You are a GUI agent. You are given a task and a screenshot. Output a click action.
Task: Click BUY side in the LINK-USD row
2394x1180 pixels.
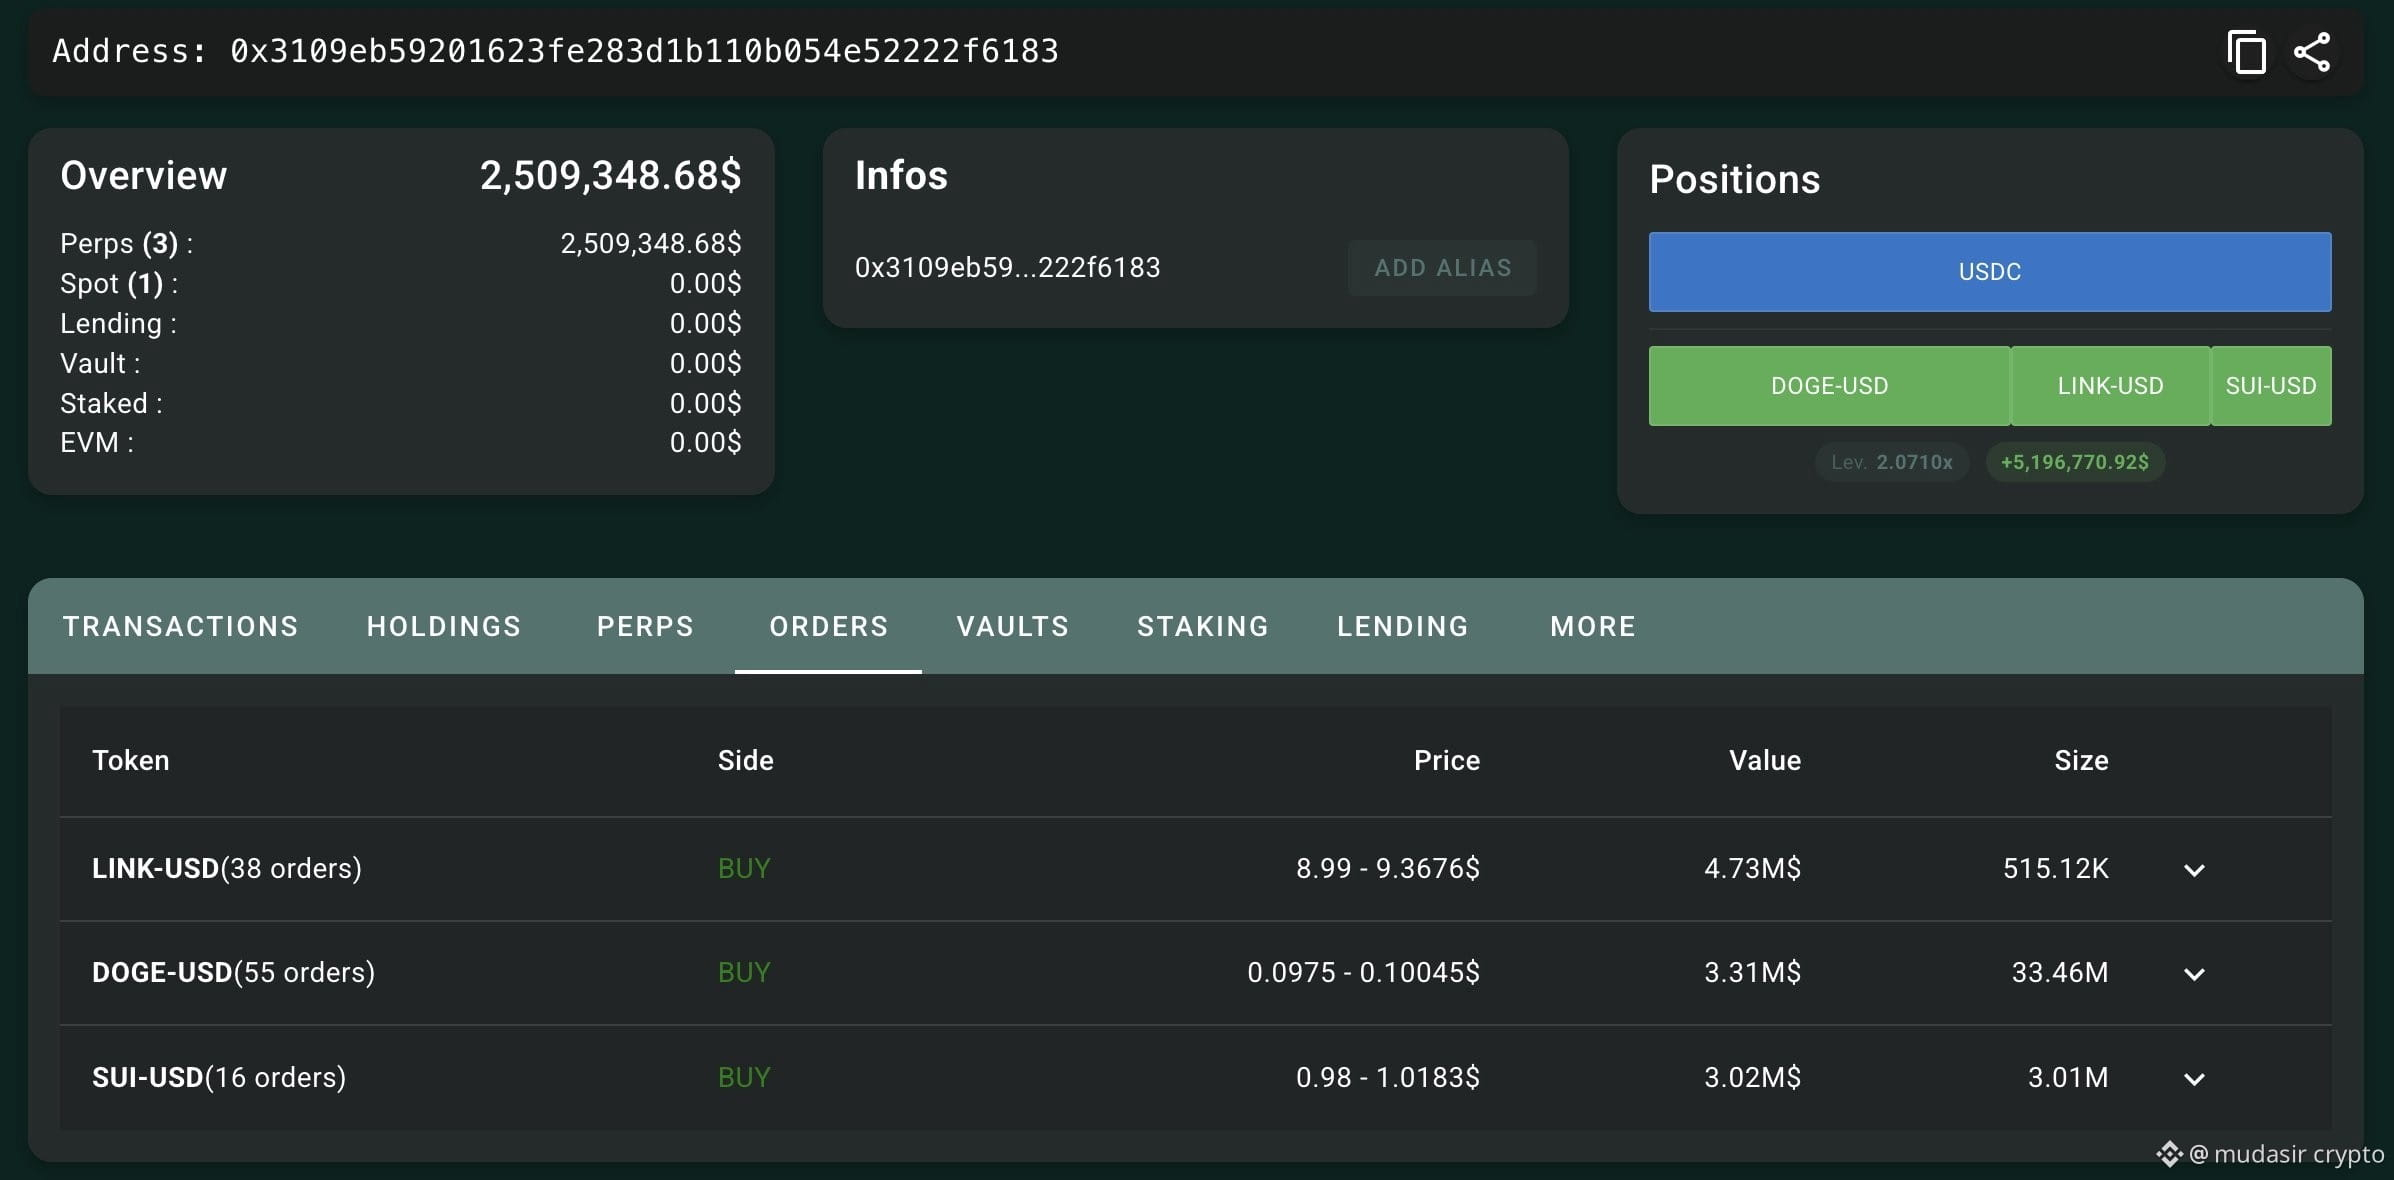click(x=744, y=868)
